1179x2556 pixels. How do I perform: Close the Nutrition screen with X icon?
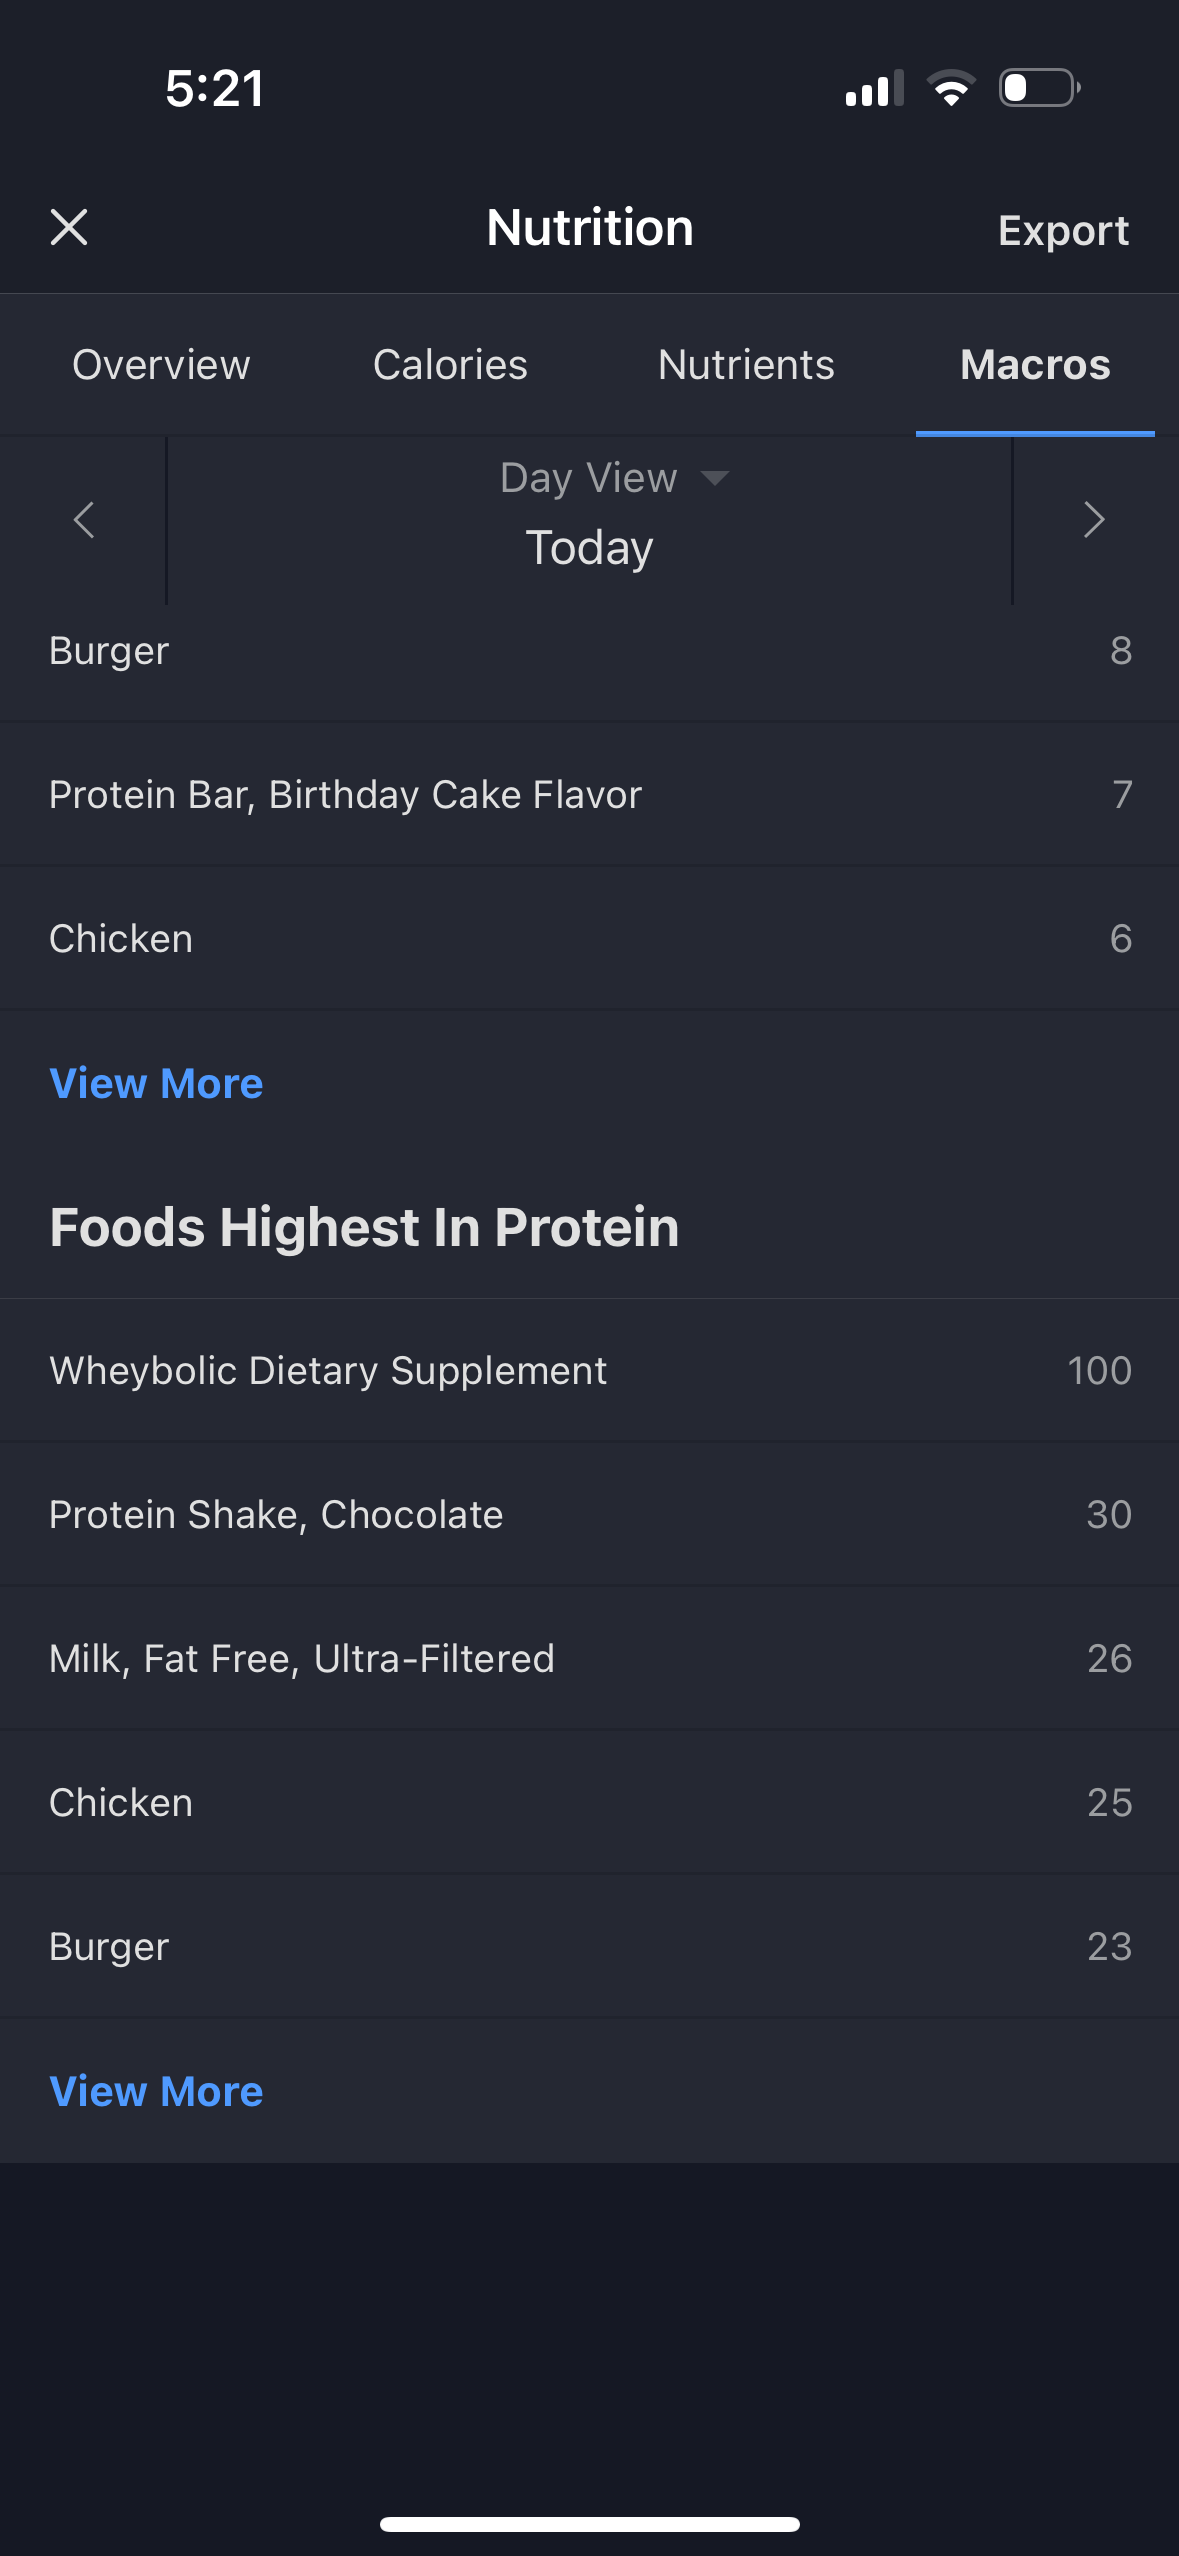[69, 227]
